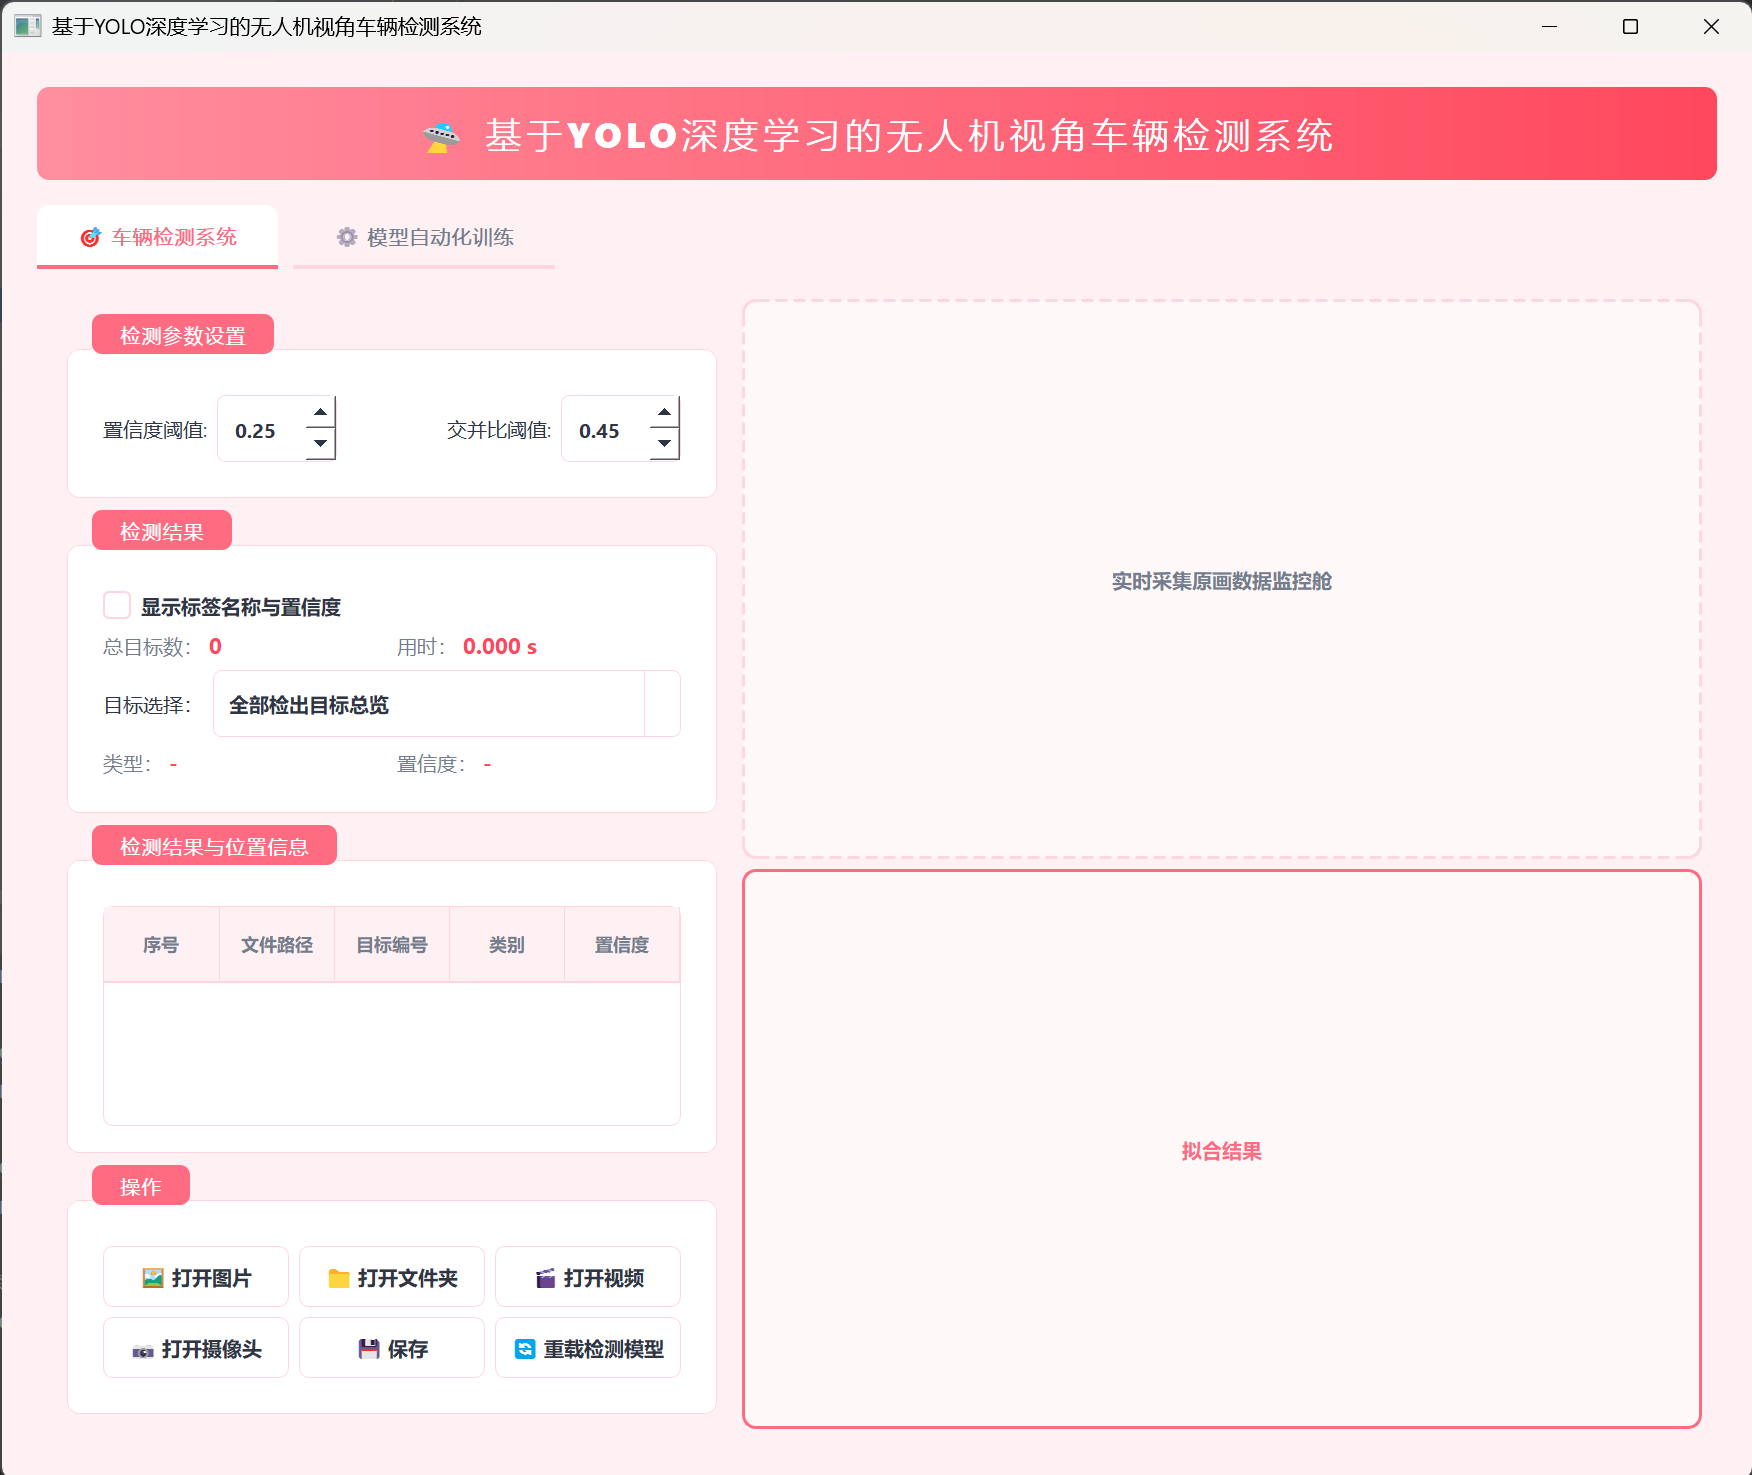Click the 重载检测模型 button
1752x1475 pixels.
588,1348
